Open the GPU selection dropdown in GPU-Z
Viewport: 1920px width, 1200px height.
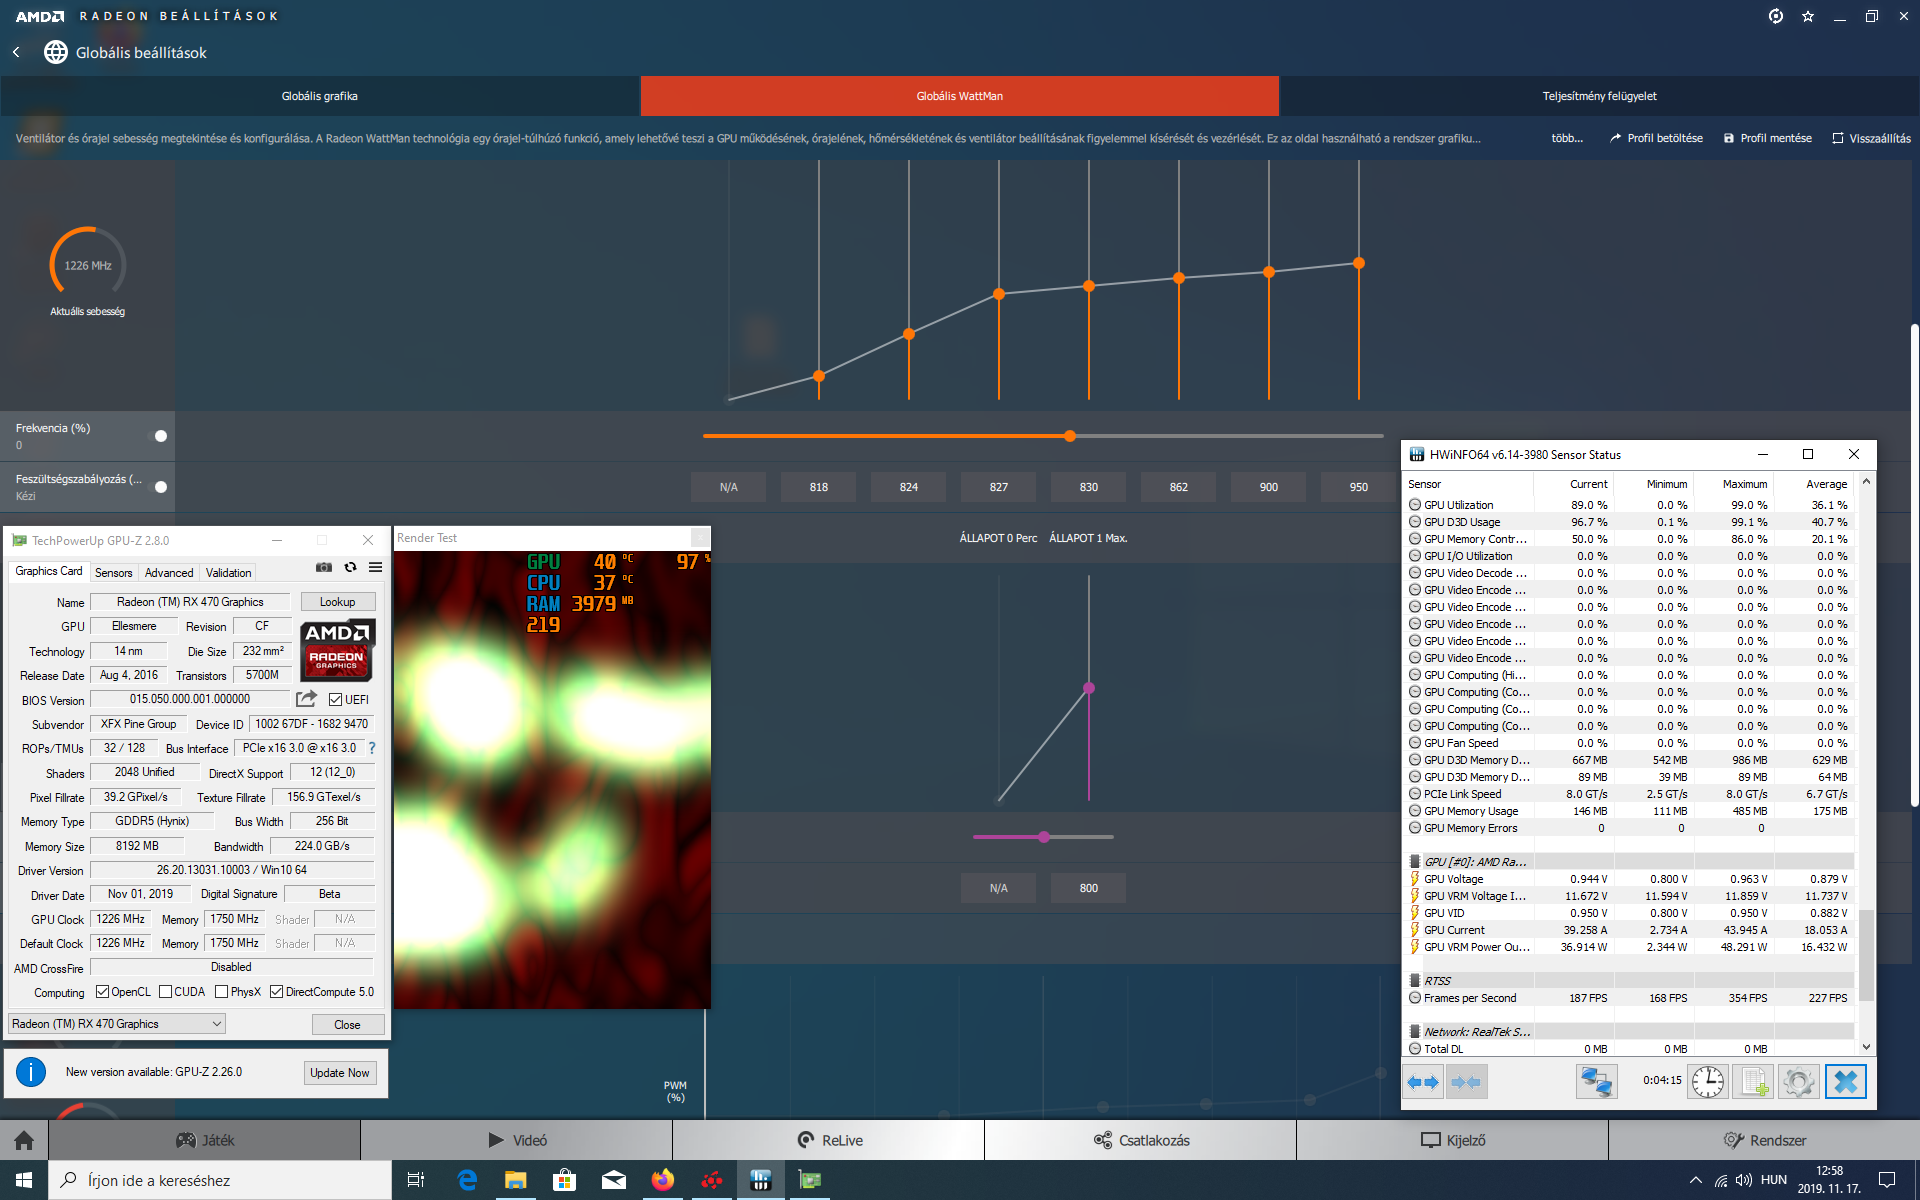tap(117, 1024)
